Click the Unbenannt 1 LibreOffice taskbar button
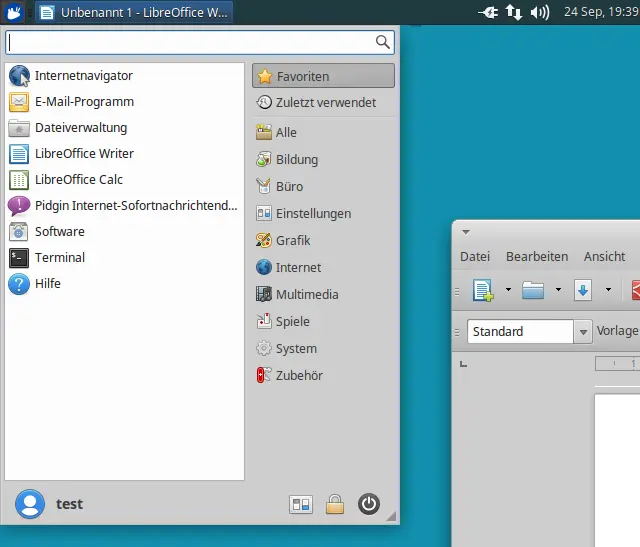This screenshot has width=640, height=547. (134, 12)
